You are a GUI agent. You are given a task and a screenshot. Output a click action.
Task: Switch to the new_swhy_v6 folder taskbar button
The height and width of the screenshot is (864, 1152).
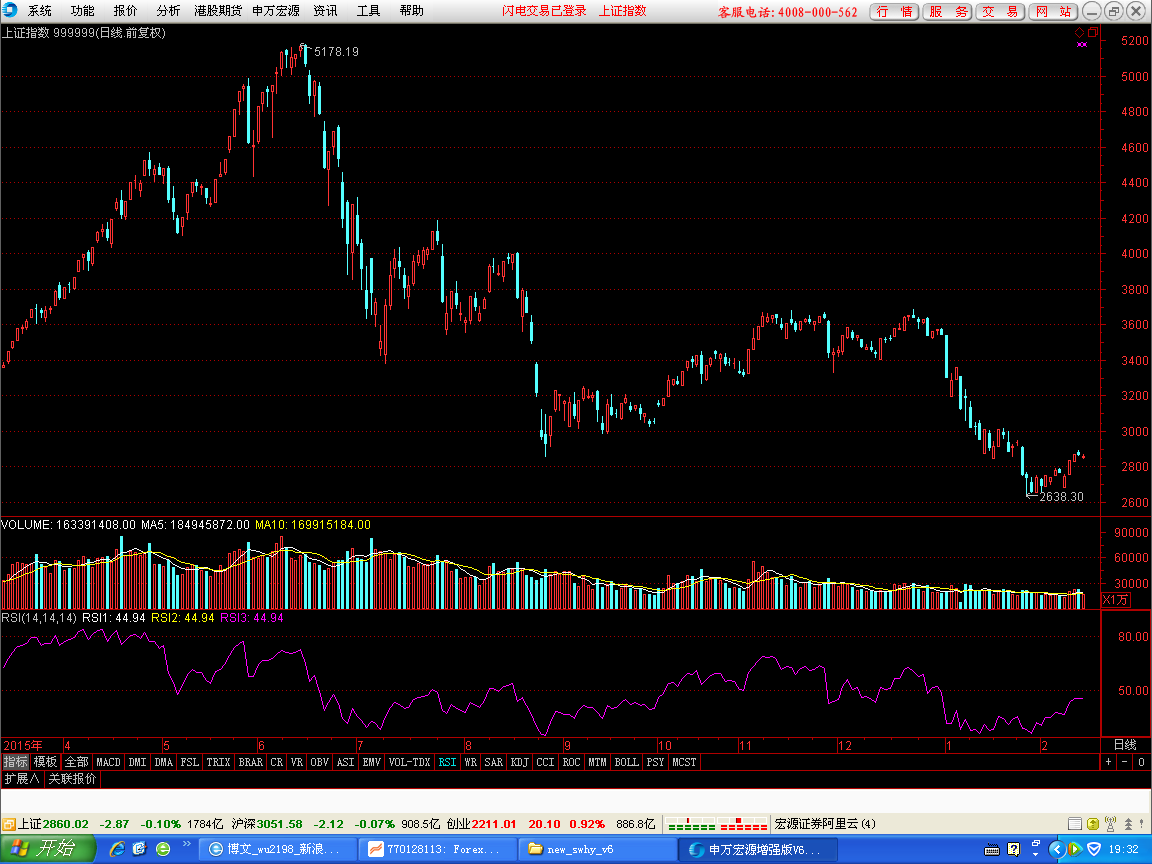(596, 849)
